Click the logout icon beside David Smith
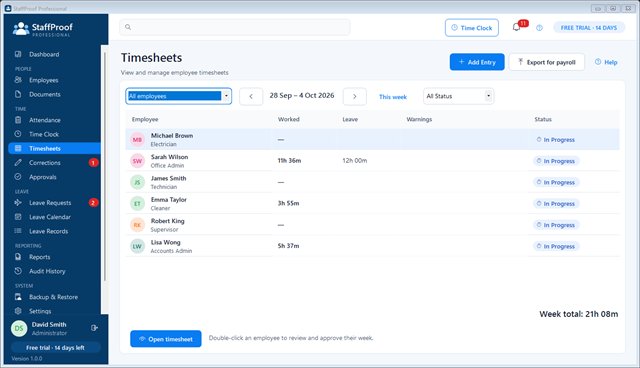The image size is (640, 368). 94,328
